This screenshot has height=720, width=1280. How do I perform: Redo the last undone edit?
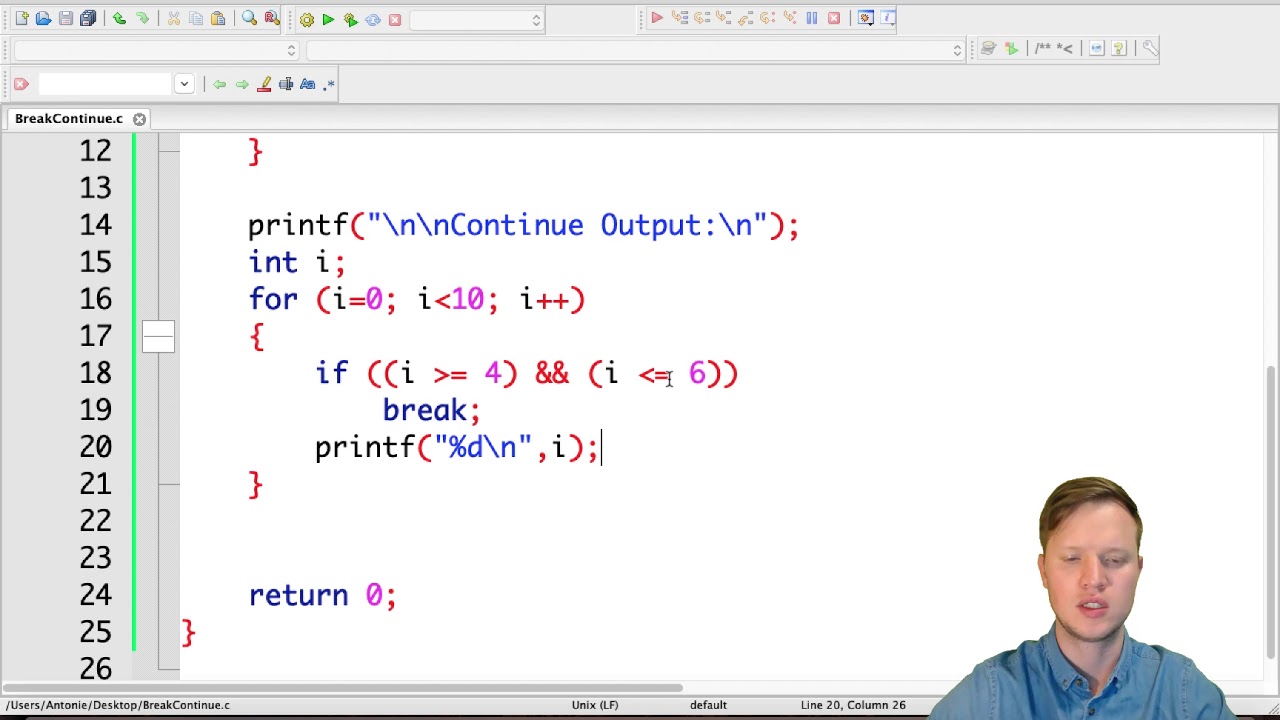[142, 19]
